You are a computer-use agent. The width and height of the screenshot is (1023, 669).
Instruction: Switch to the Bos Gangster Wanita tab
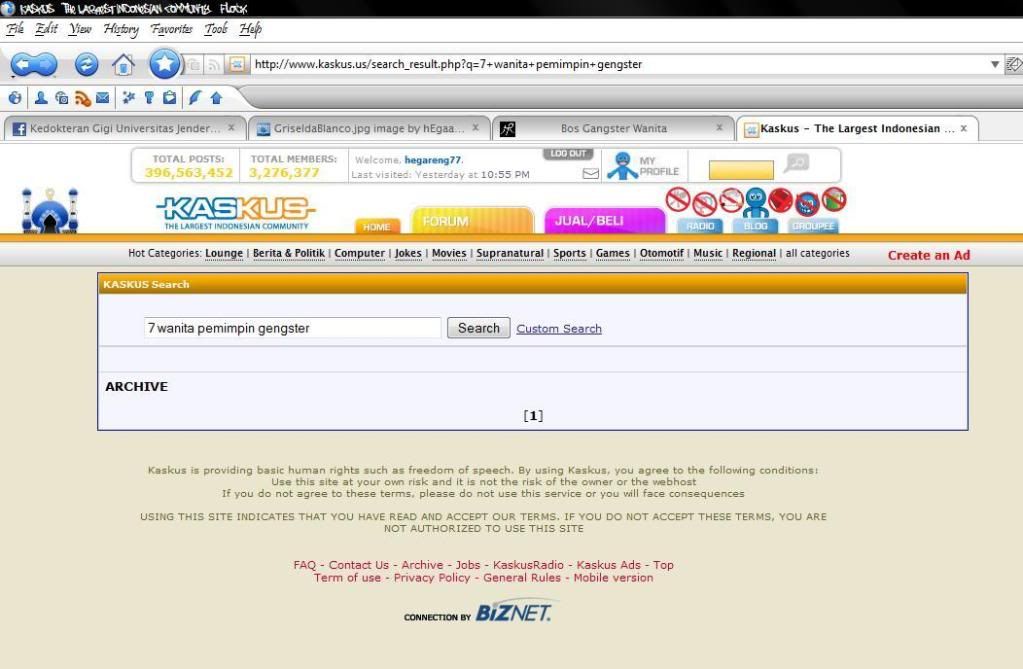coord(613,129)
